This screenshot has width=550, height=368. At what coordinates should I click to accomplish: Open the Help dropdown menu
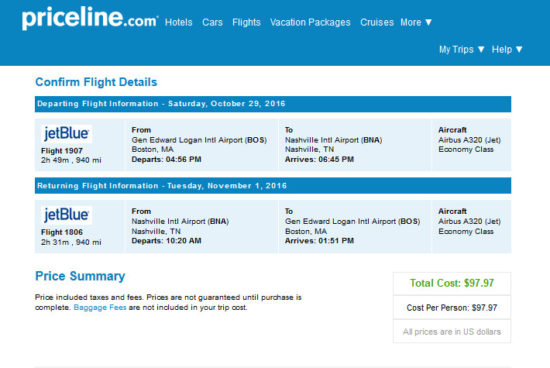point(507,49)
